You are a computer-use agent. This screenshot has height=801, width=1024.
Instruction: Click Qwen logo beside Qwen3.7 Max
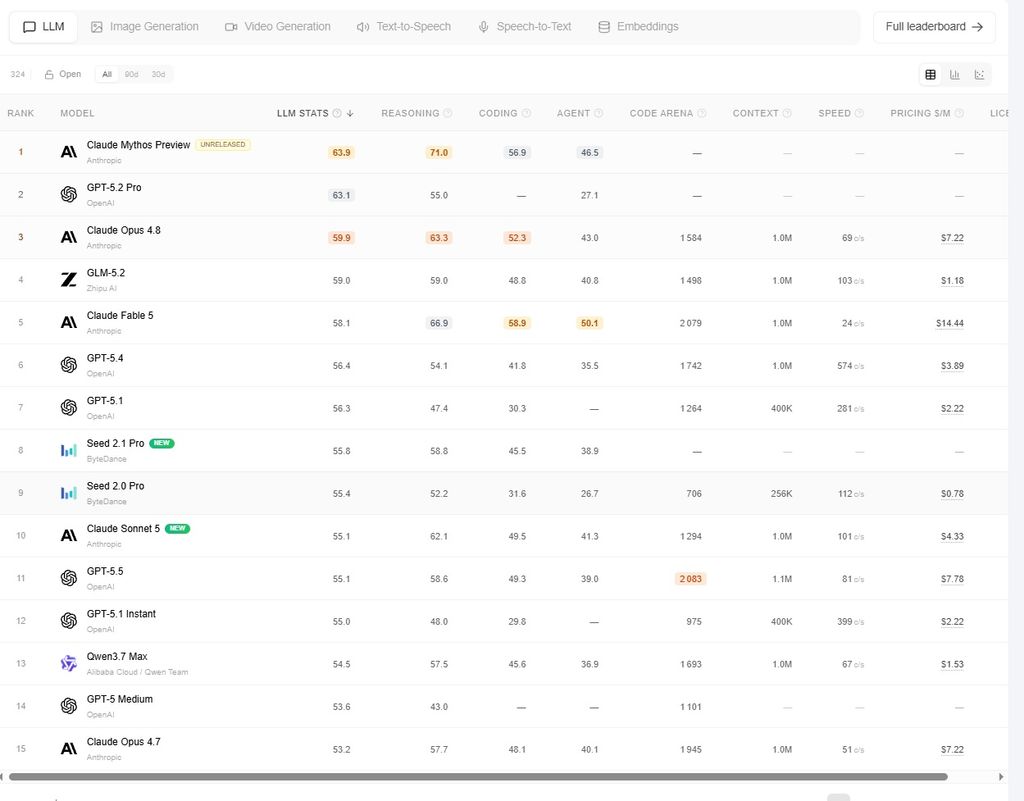(69, 664)
